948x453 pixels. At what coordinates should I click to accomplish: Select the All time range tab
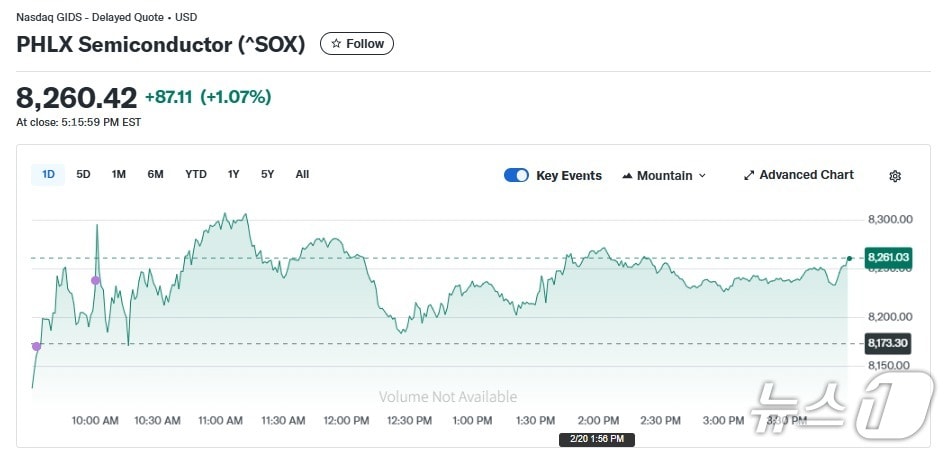coord(302,174)
